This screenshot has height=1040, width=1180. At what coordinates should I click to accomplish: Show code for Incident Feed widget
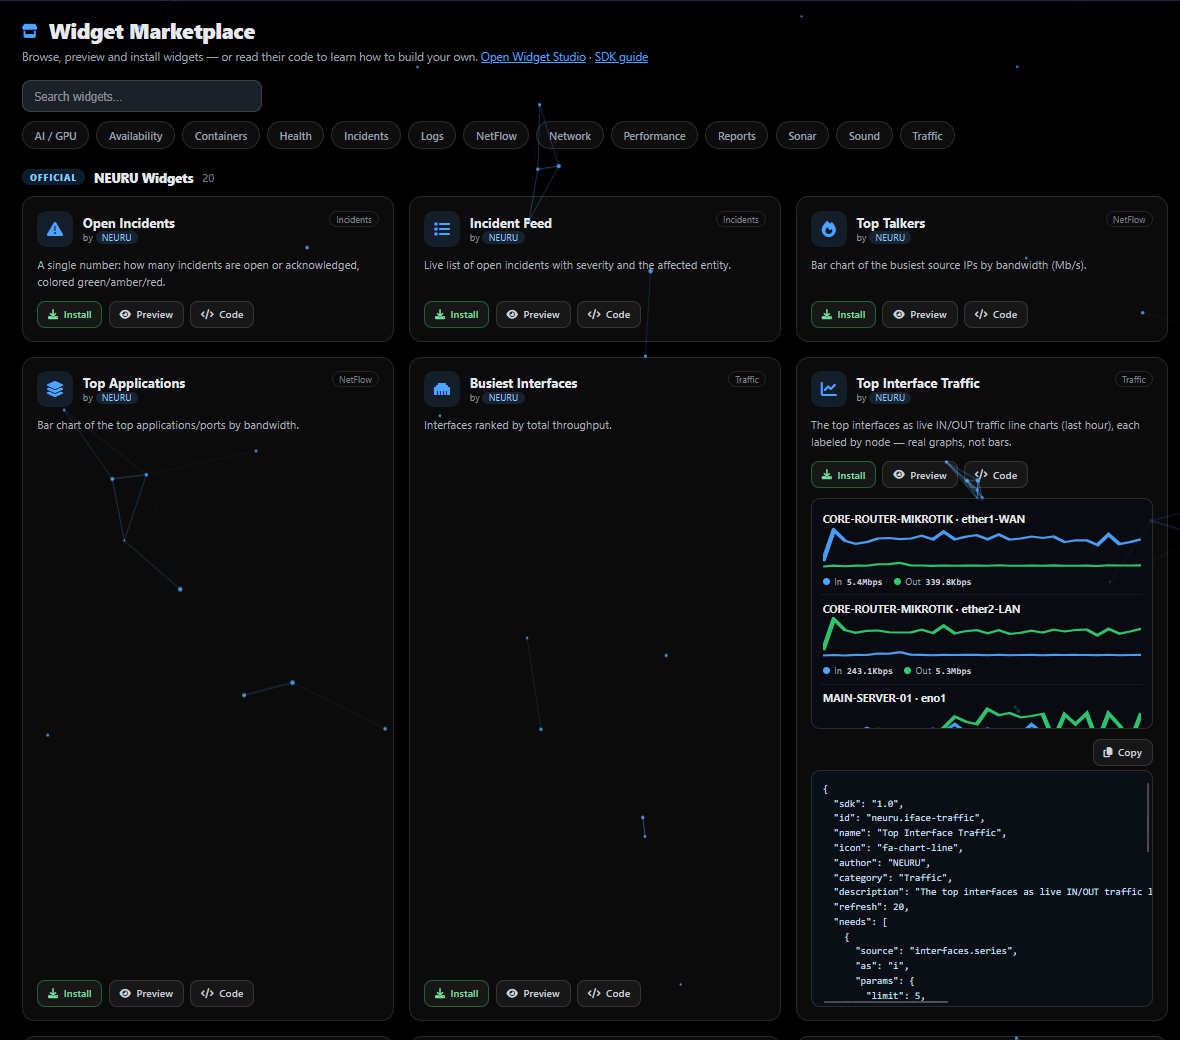[609, 315]
